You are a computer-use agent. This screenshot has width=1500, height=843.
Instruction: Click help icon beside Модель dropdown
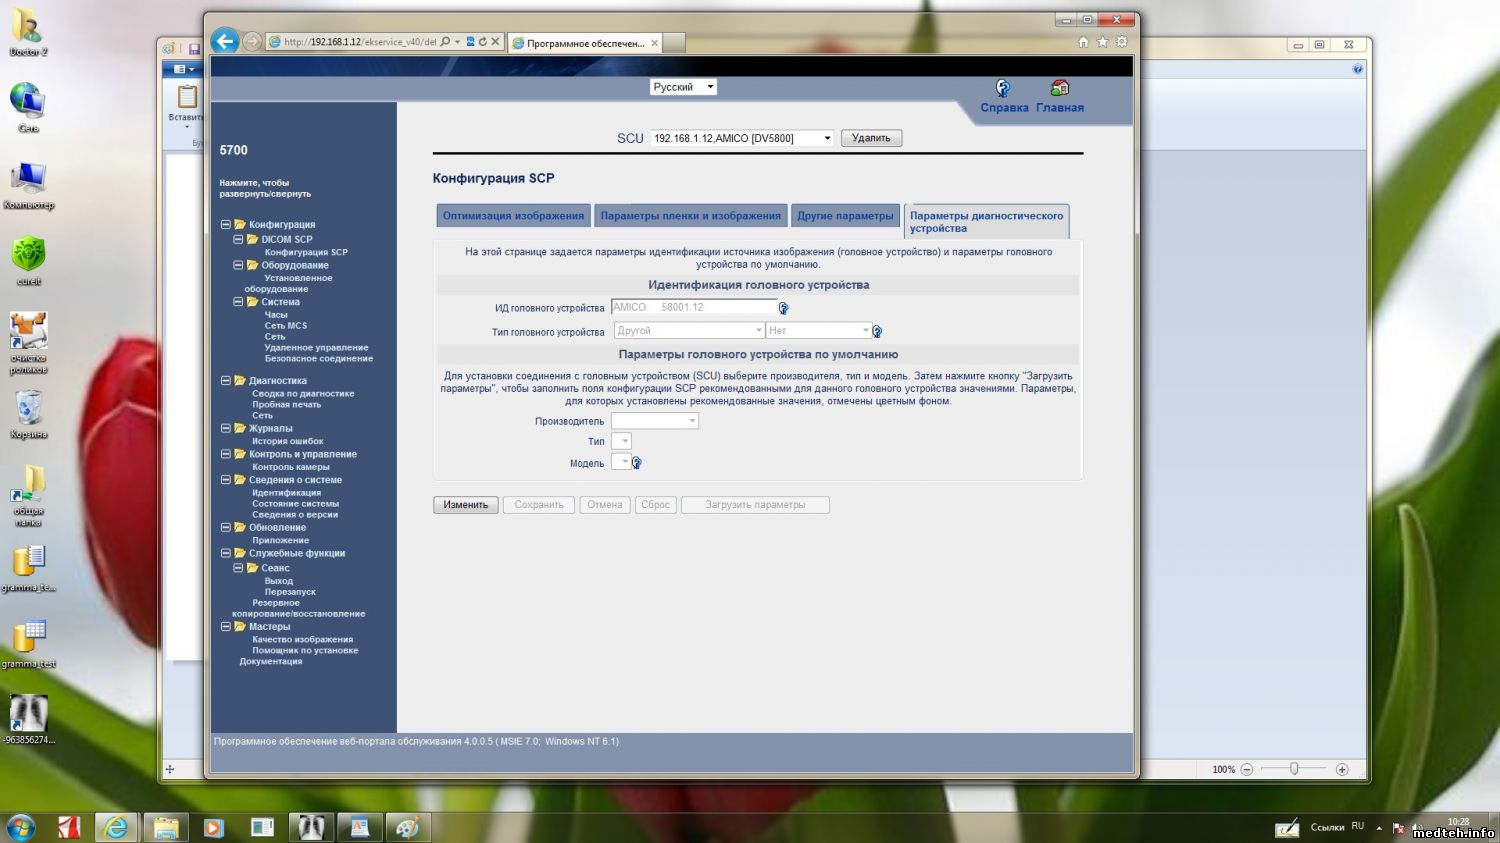coord(636,463)
